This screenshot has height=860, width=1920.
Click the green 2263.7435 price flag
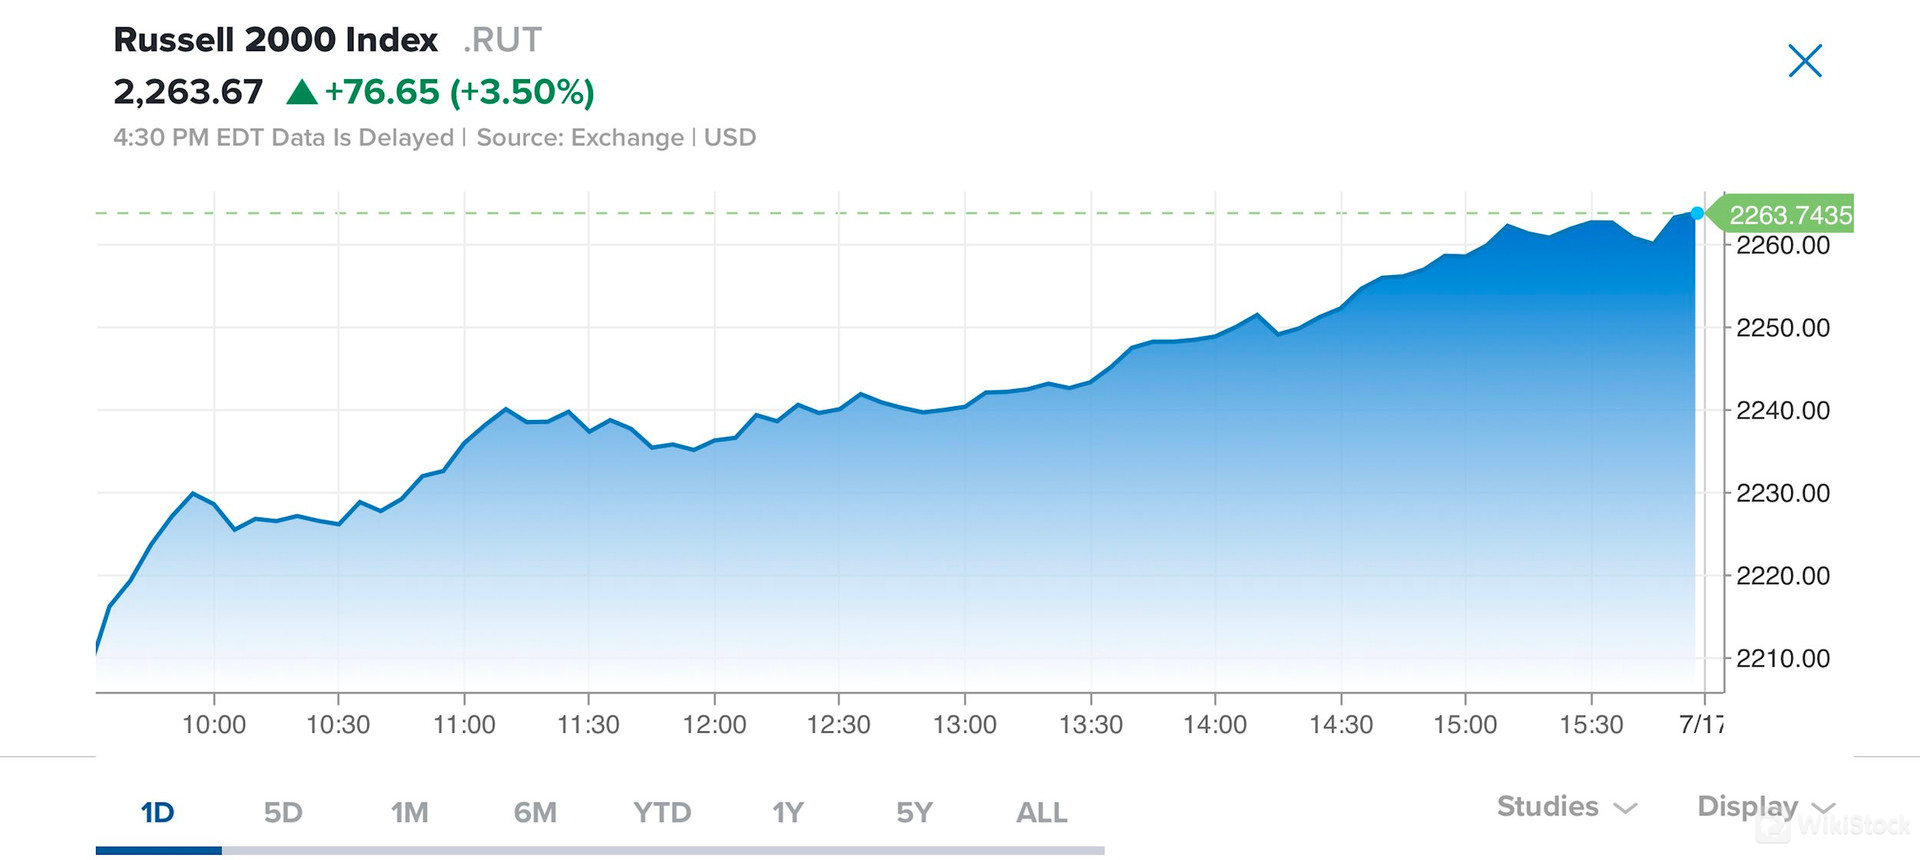pyautogui.click(x=1782, y=213)
